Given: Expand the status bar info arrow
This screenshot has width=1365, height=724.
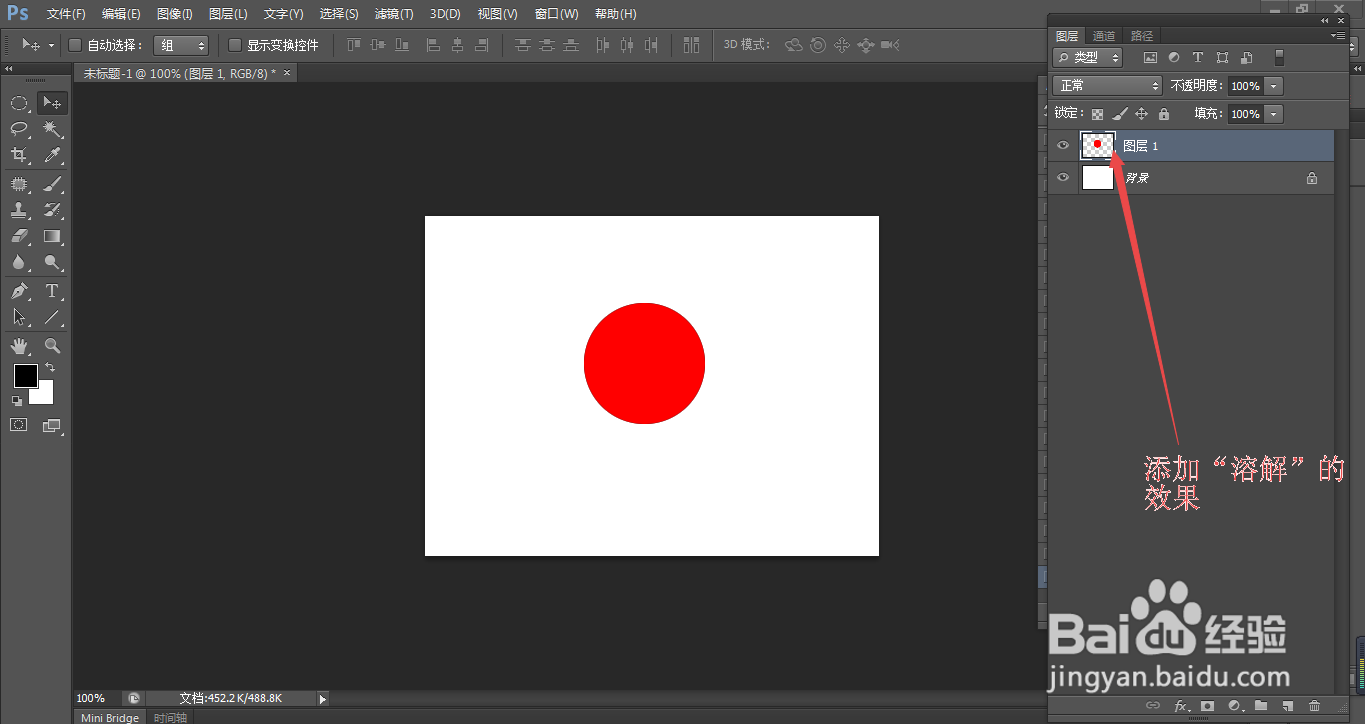Looking at the screenshot, I should [322, 698].
